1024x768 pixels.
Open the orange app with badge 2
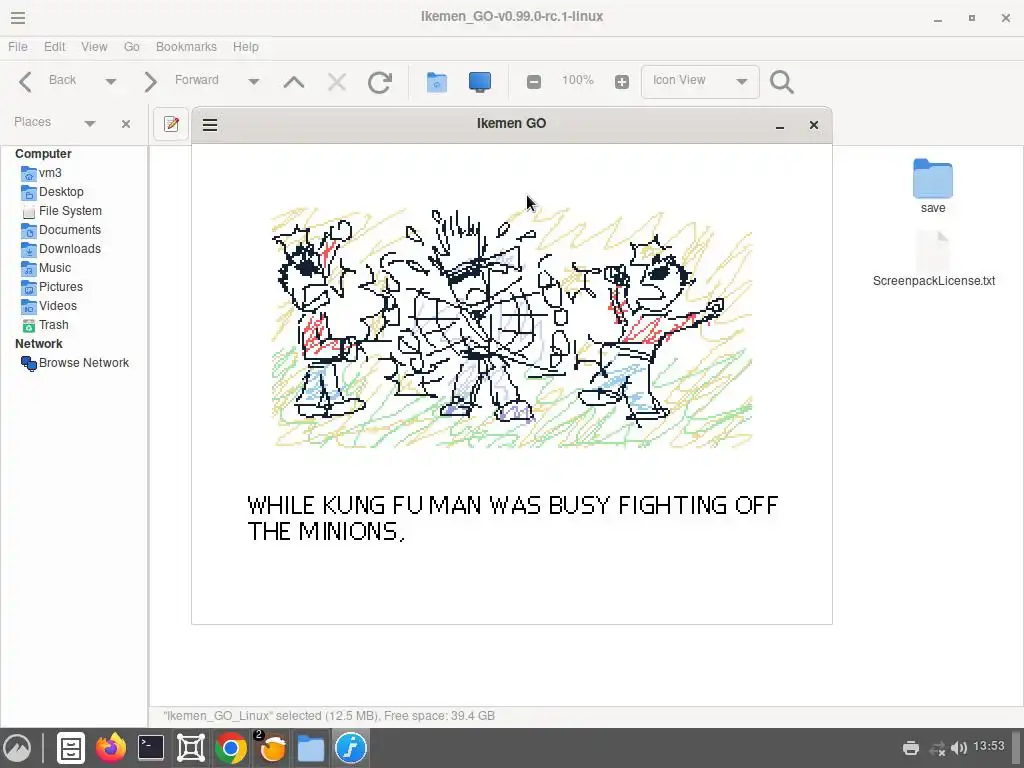(271, 748)
